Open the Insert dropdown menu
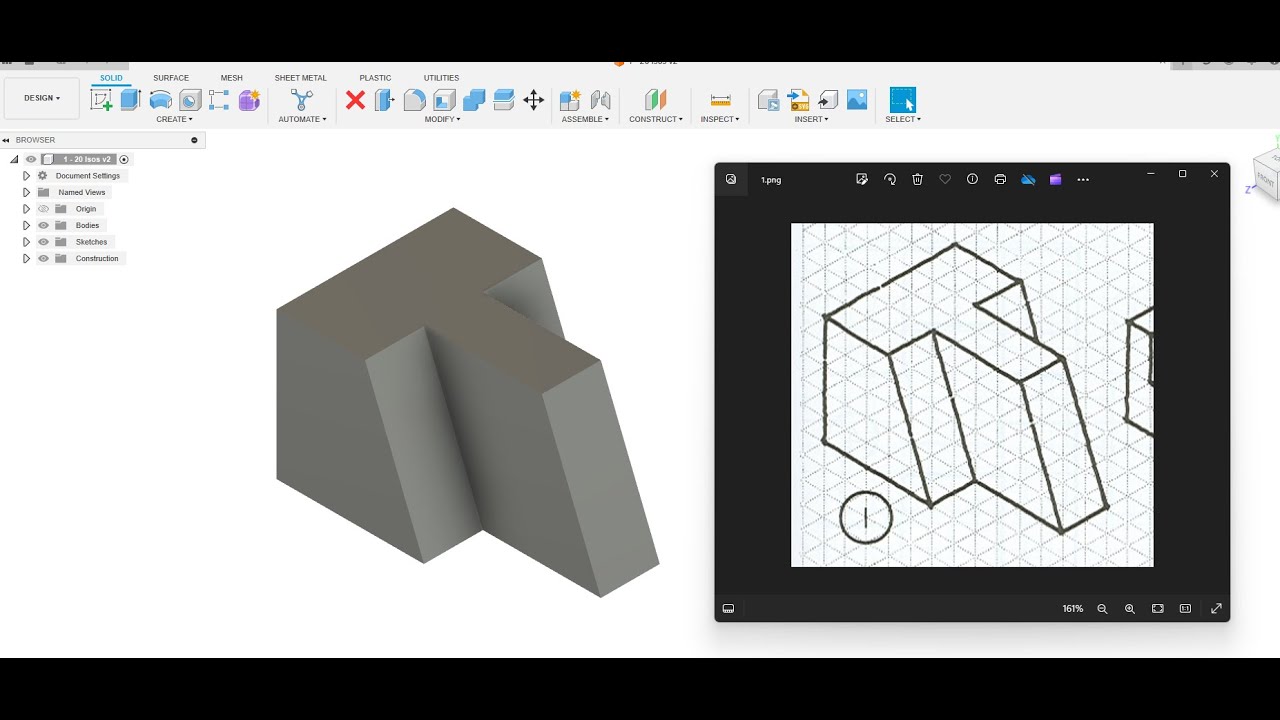Image resolution: width=1280 pixels, height=720 pixels. click(x=811, y=119)
